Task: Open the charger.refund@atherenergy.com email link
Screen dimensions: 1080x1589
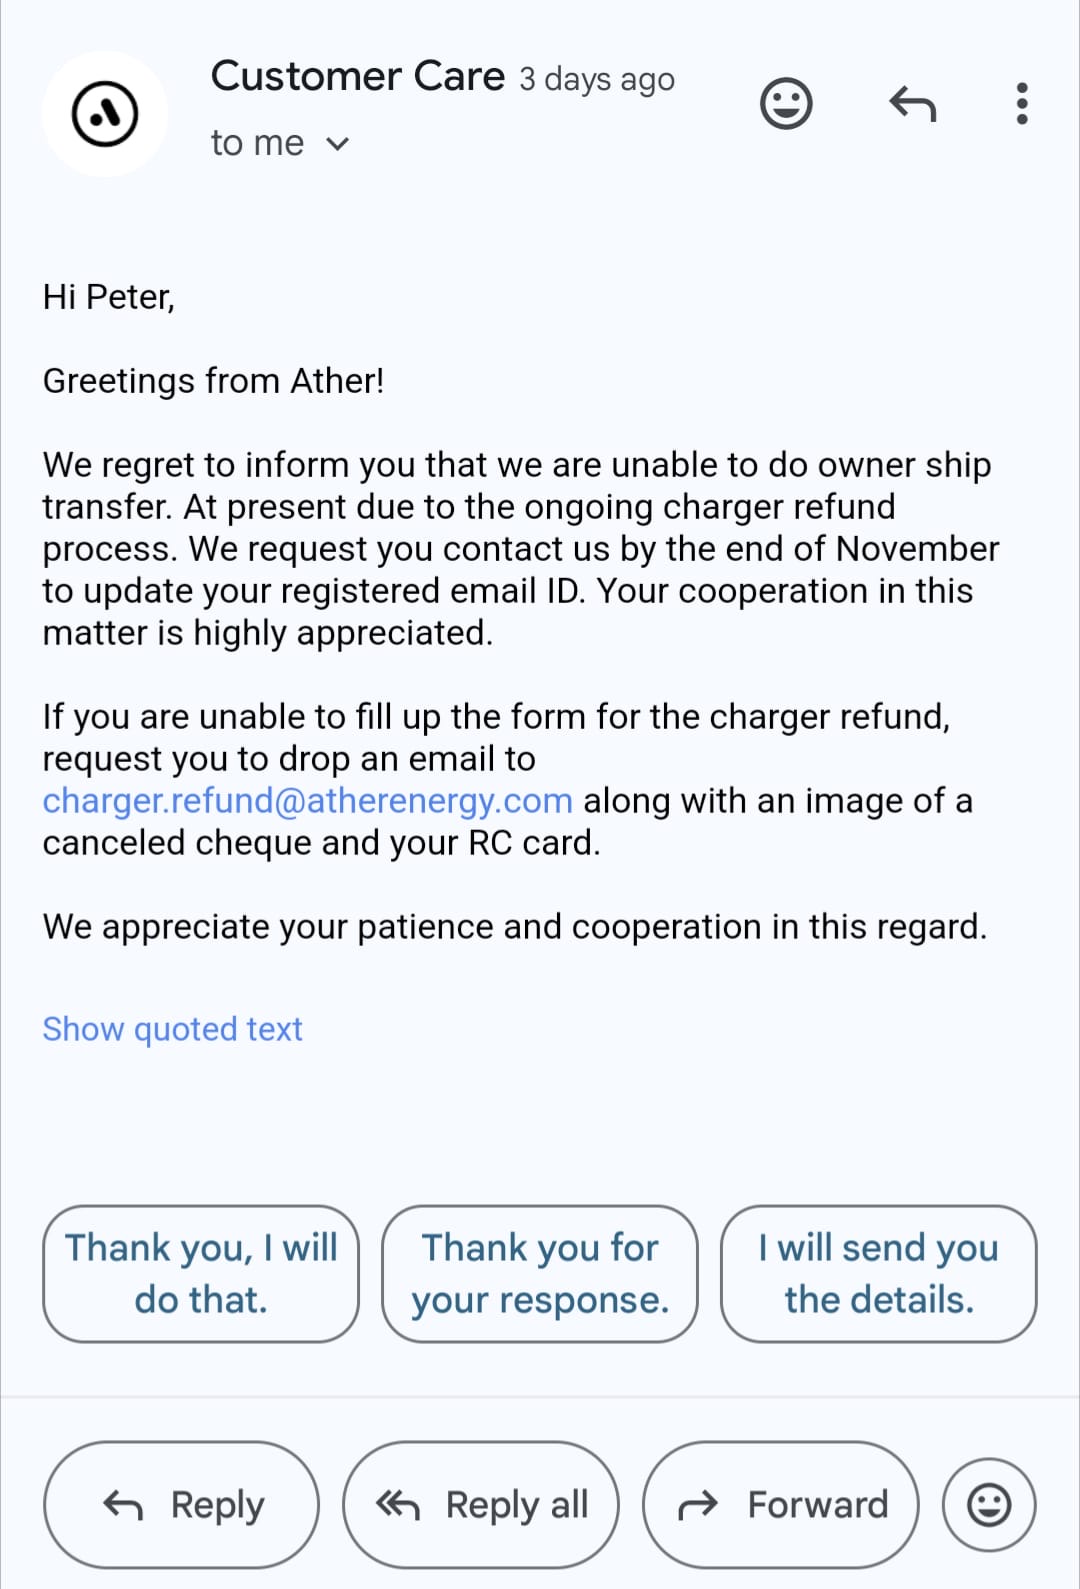Action: click(307, 801)
